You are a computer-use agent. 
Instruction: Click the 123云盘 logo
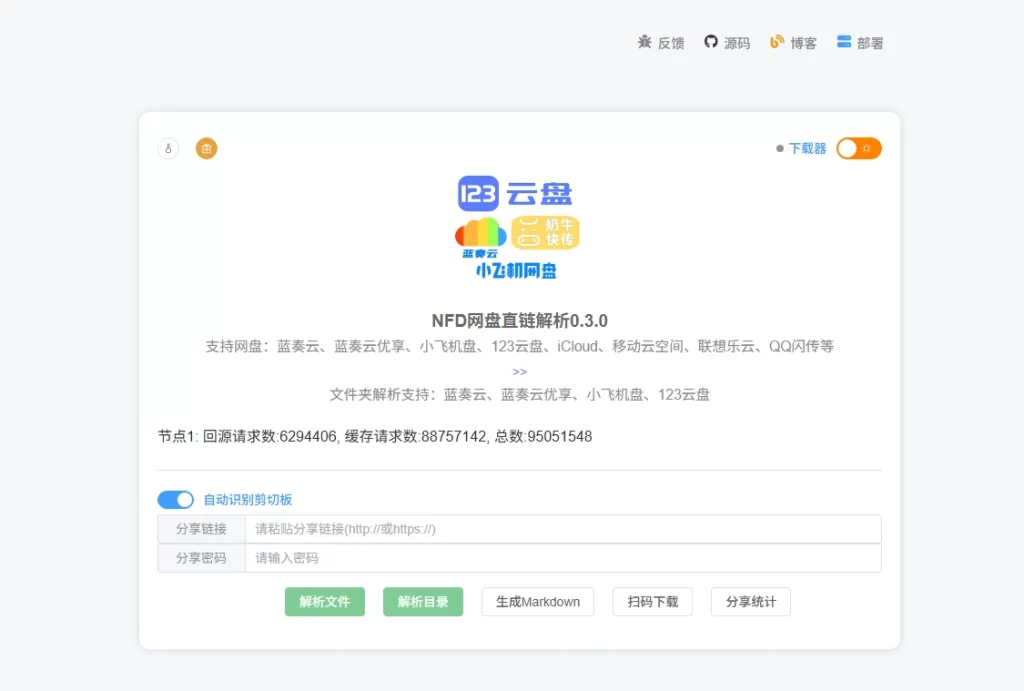click(515, 193)
